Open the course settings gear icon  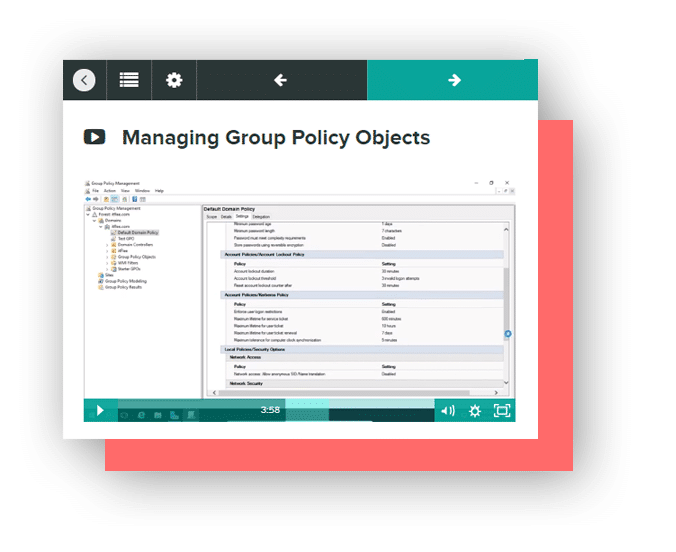[174, 80]
